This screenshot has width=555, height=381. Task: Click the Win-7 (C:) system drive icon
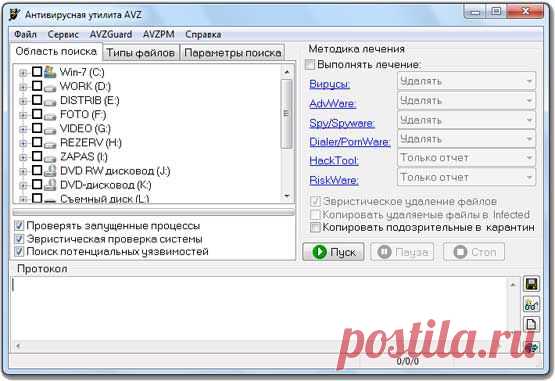pyautogui.click(x=50, y=72)
